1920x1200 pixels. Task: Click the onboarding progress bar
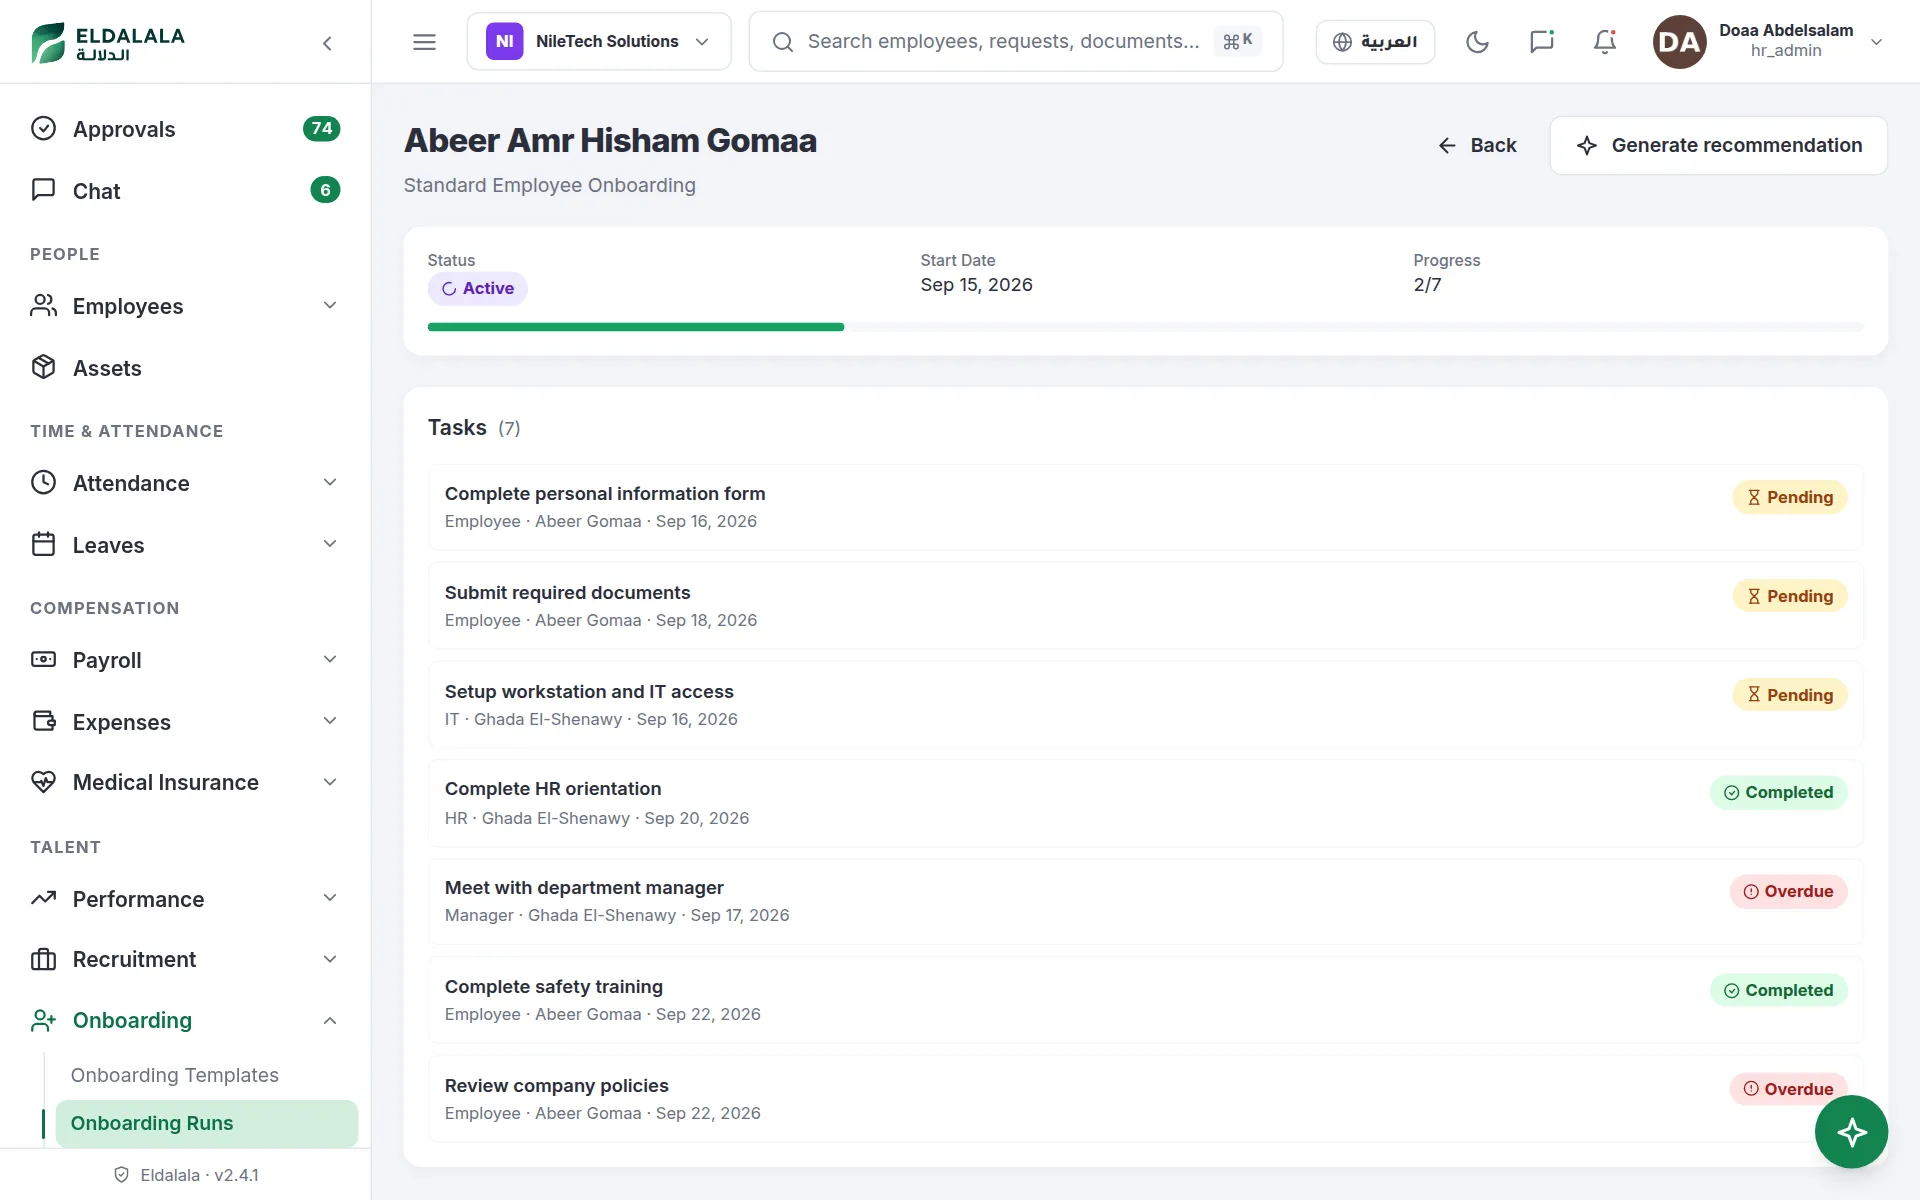1145,327
